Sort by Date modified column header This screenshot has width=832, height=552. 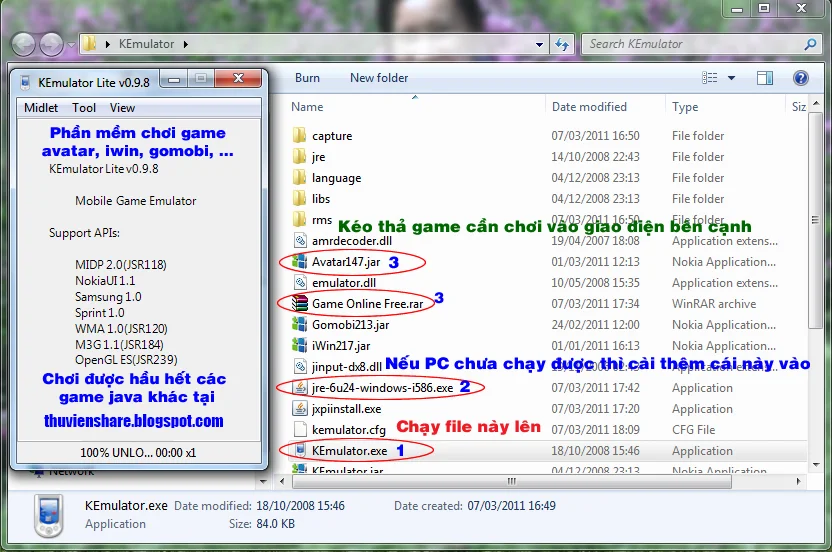point(589,107)
